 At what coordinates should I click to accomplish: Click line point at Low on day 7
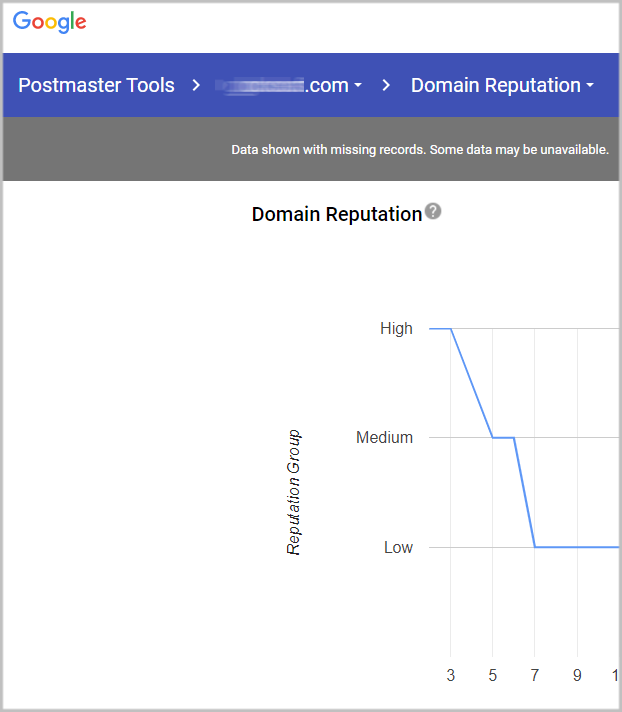[535, 547]
